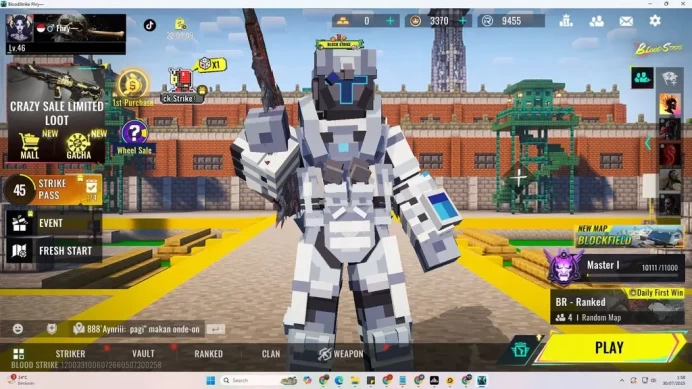Open the Wheel Sale question-mark icon
This screenshot has width=692, height=389.
tap(134, 137)
